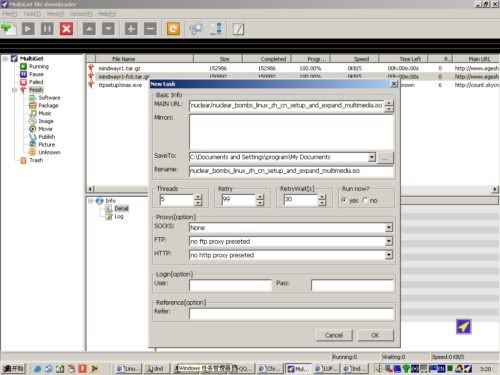500x375 pixels.
Task: Click in the Rename field
Action: point(291,171)
